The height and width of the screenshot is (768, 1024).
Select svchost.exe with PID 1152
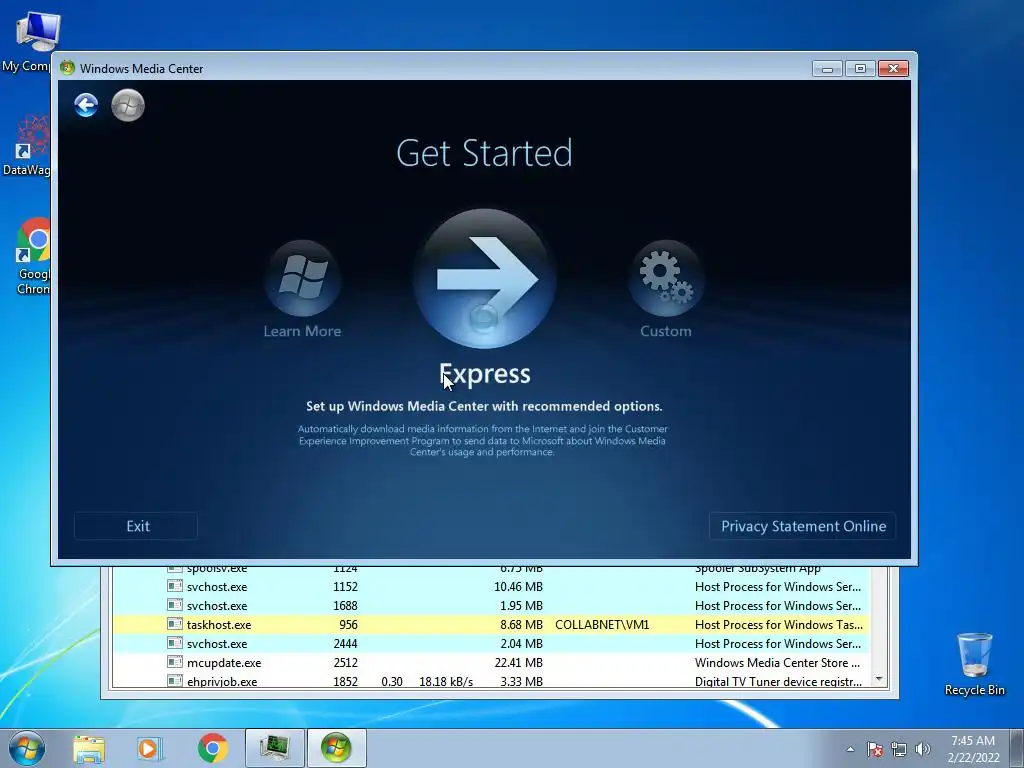click(490, 587)
